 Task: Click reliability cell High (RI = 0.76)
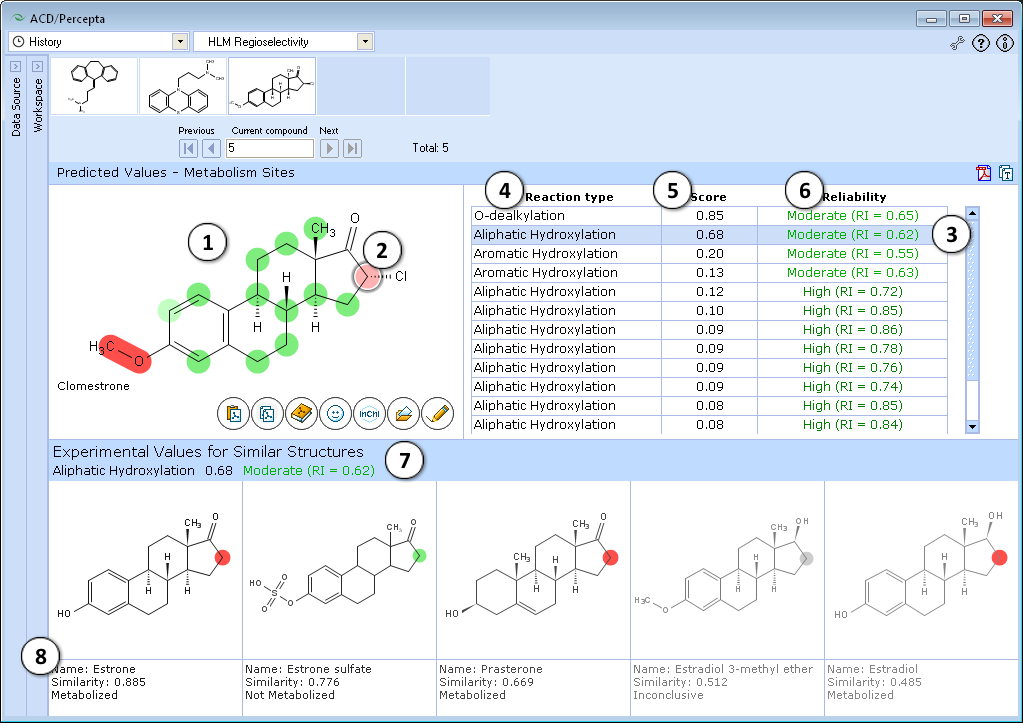tap(853, 367)
